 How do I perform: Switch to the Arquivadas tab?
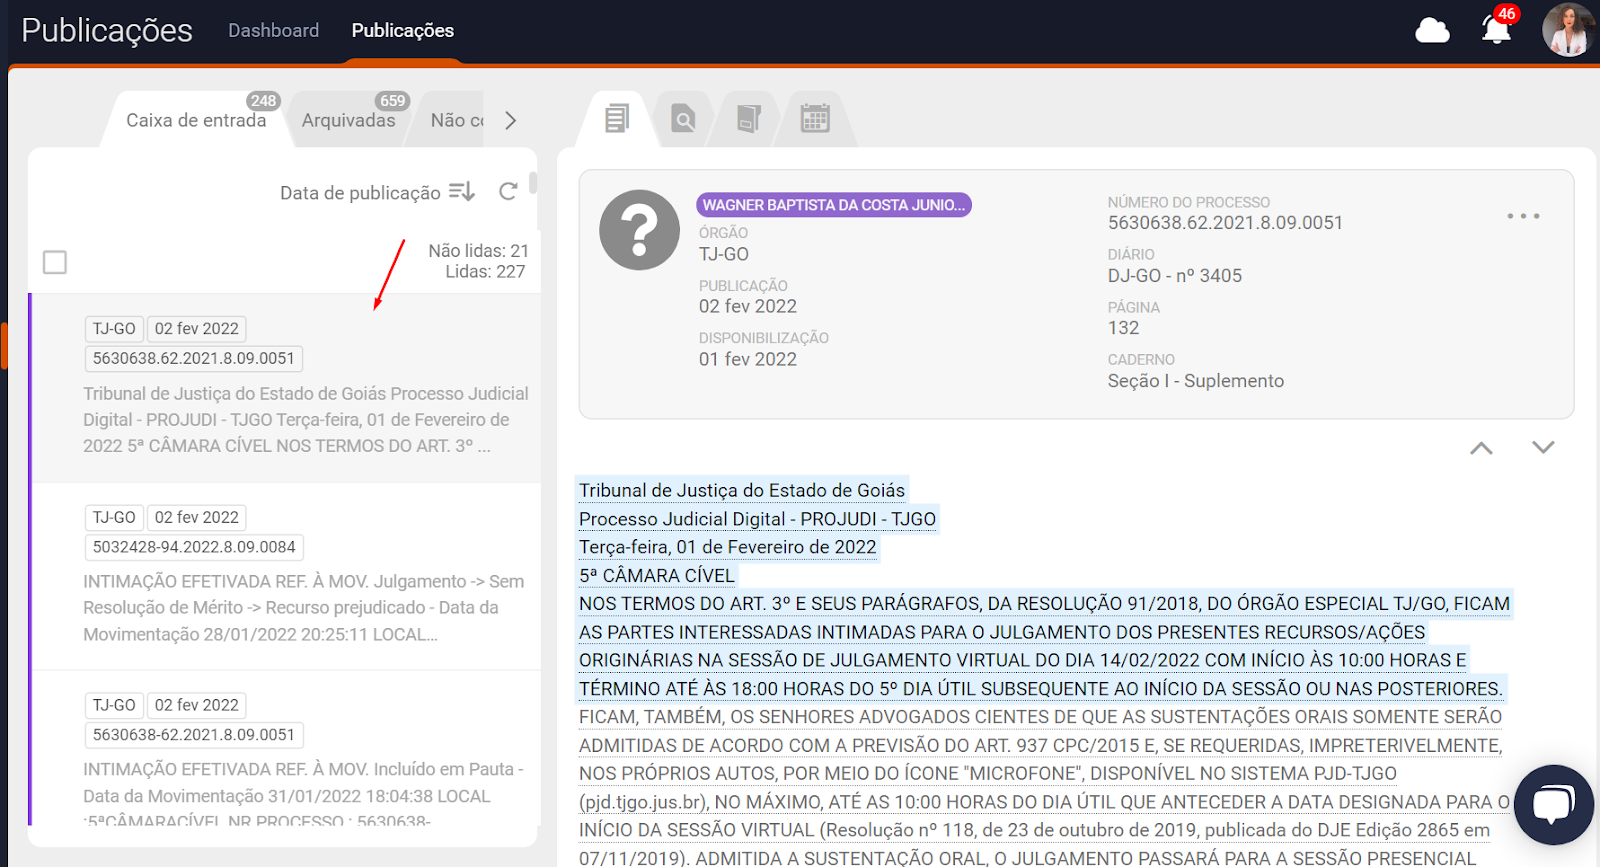point(348,120)
